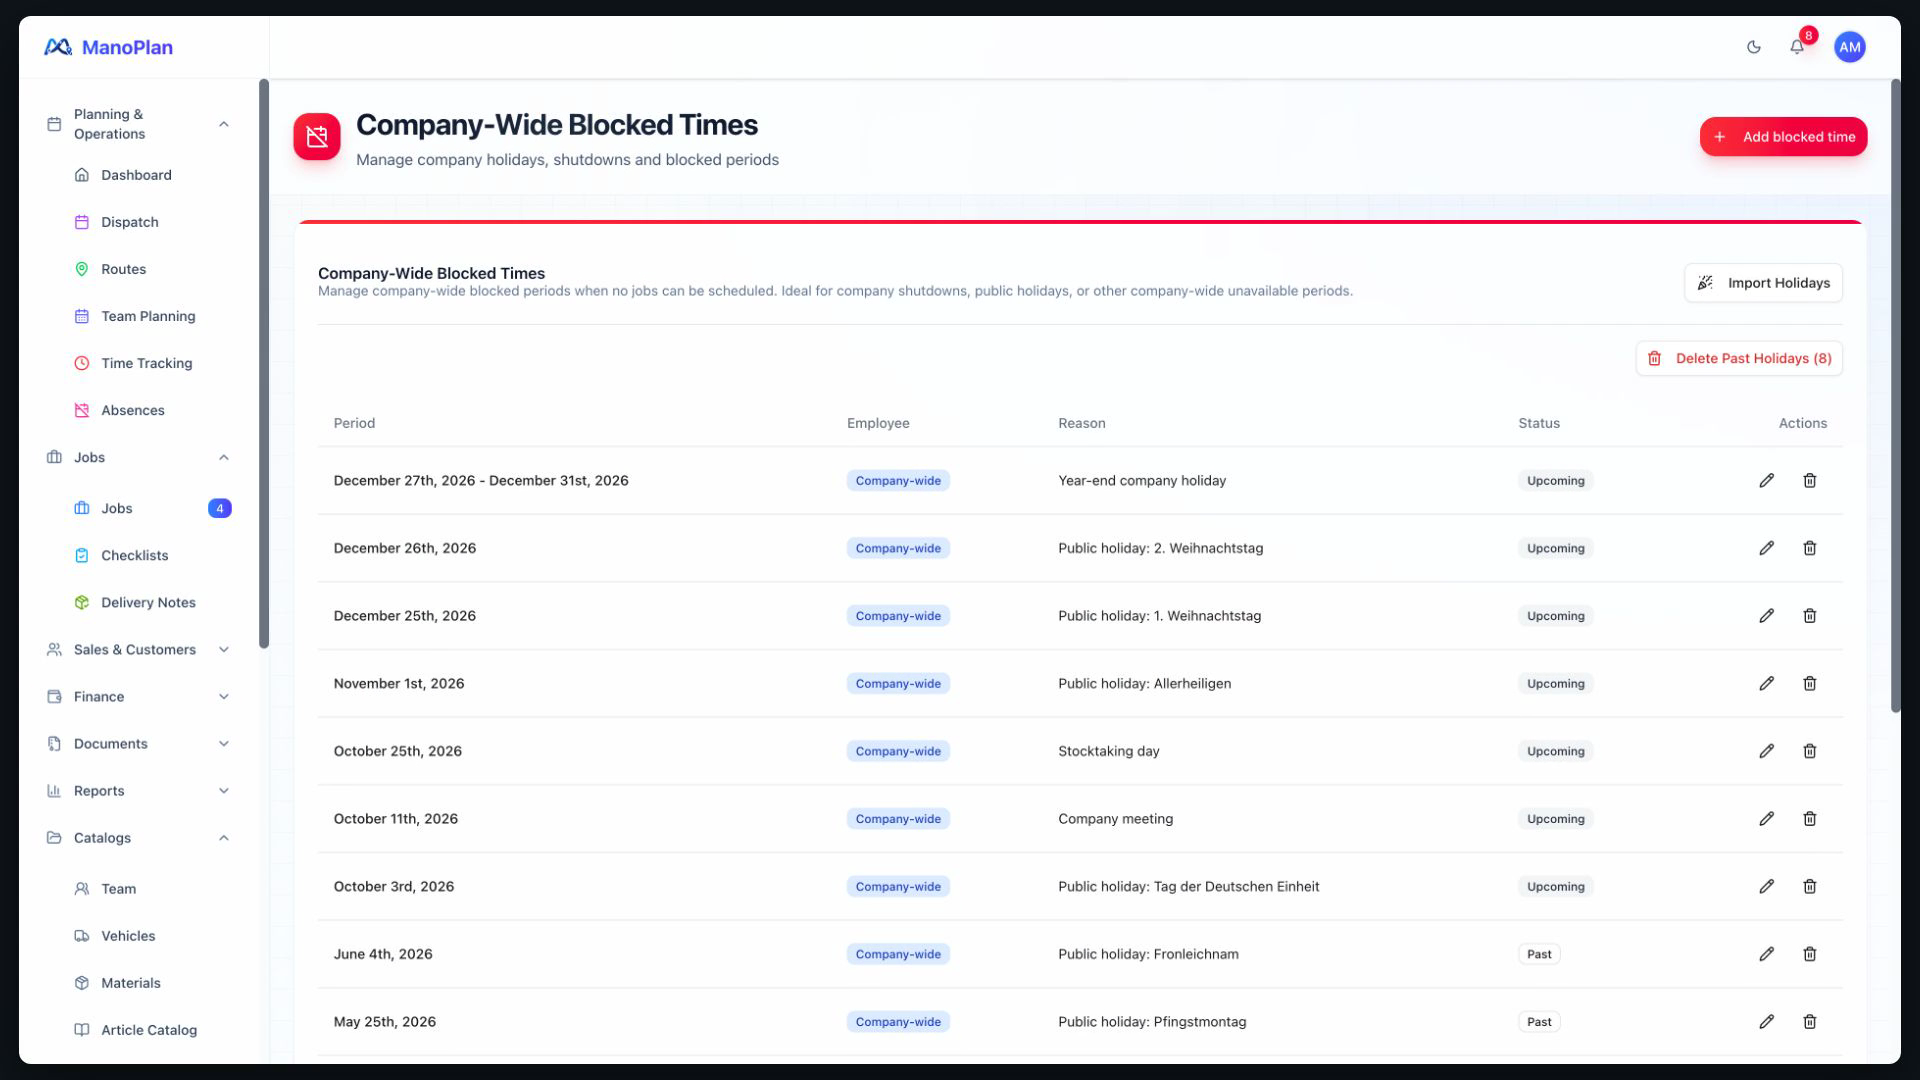This screenshot has height=1080, width=1920.
Task: Edit the Fronleichnam holiday row
Action: [1766, 954]
